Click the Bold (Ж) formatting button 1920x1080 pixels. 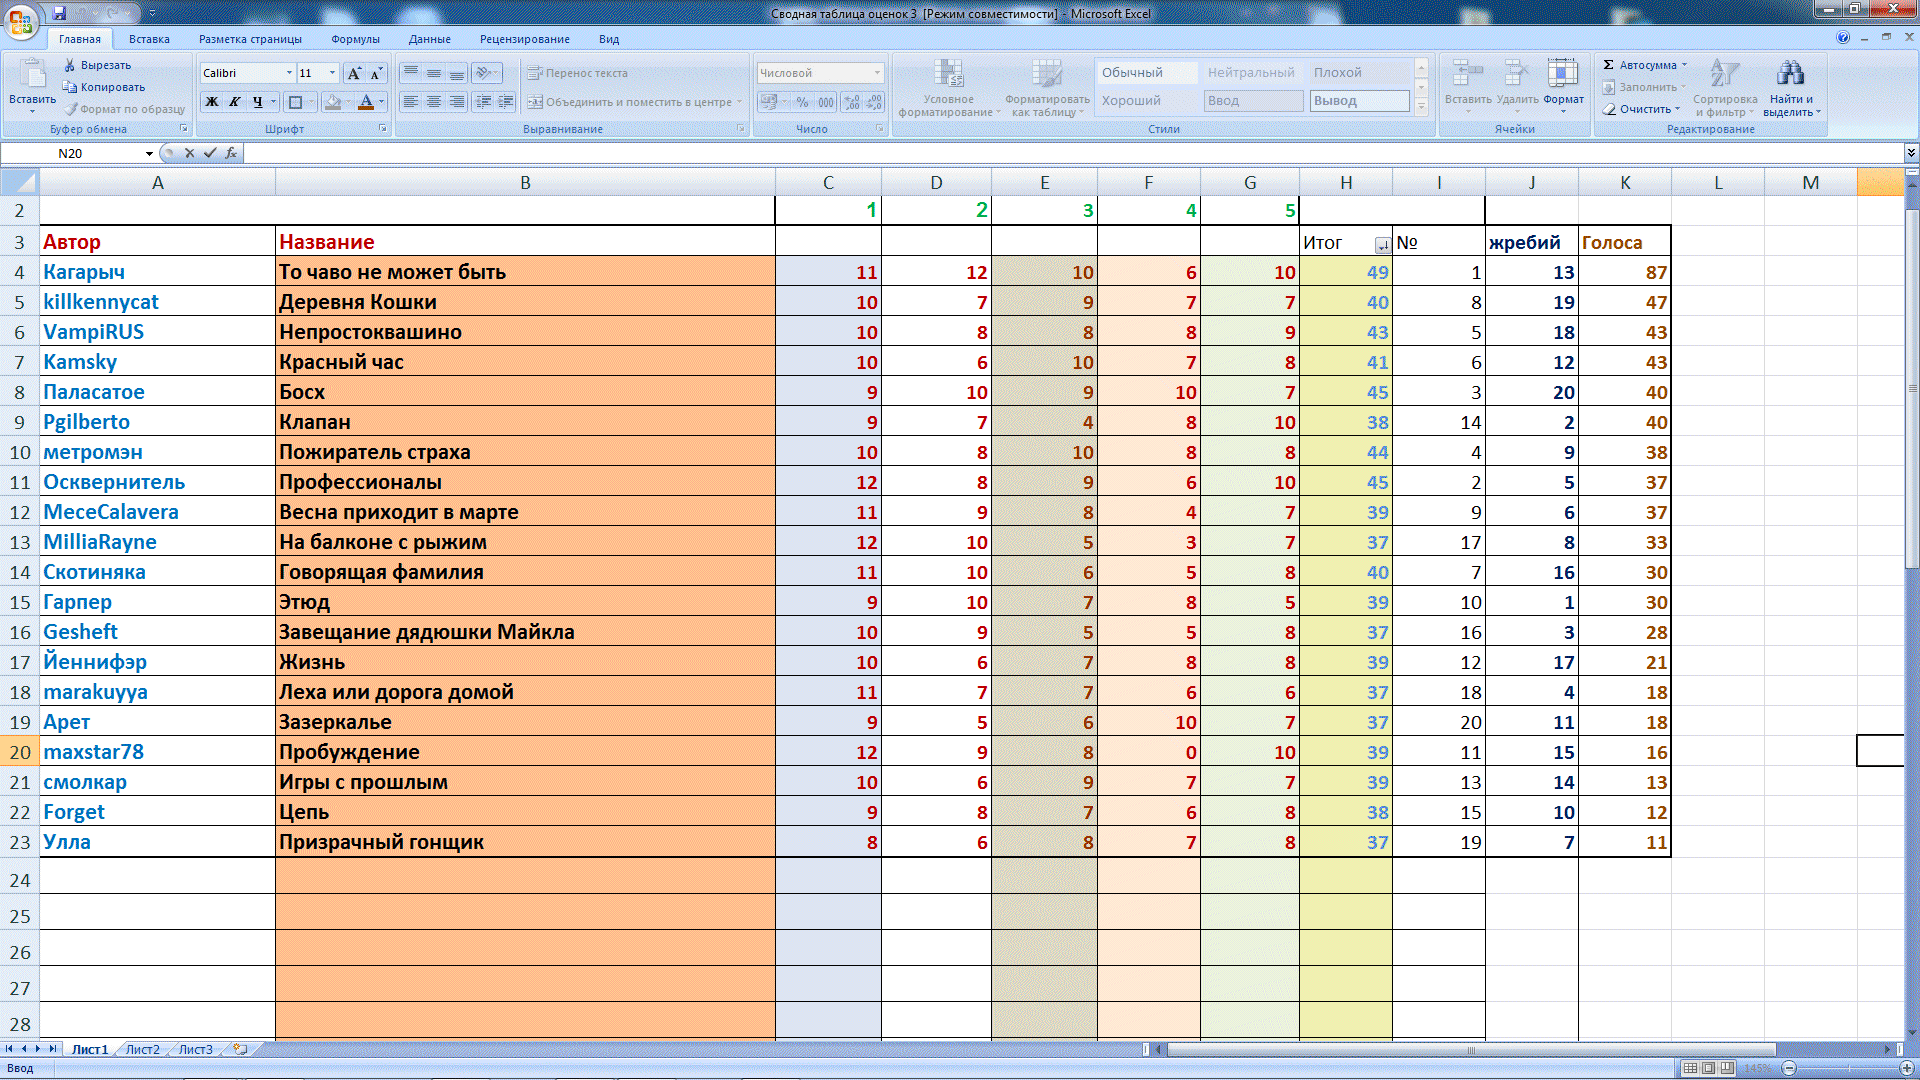pyautogui.click(x=212, y=102)
